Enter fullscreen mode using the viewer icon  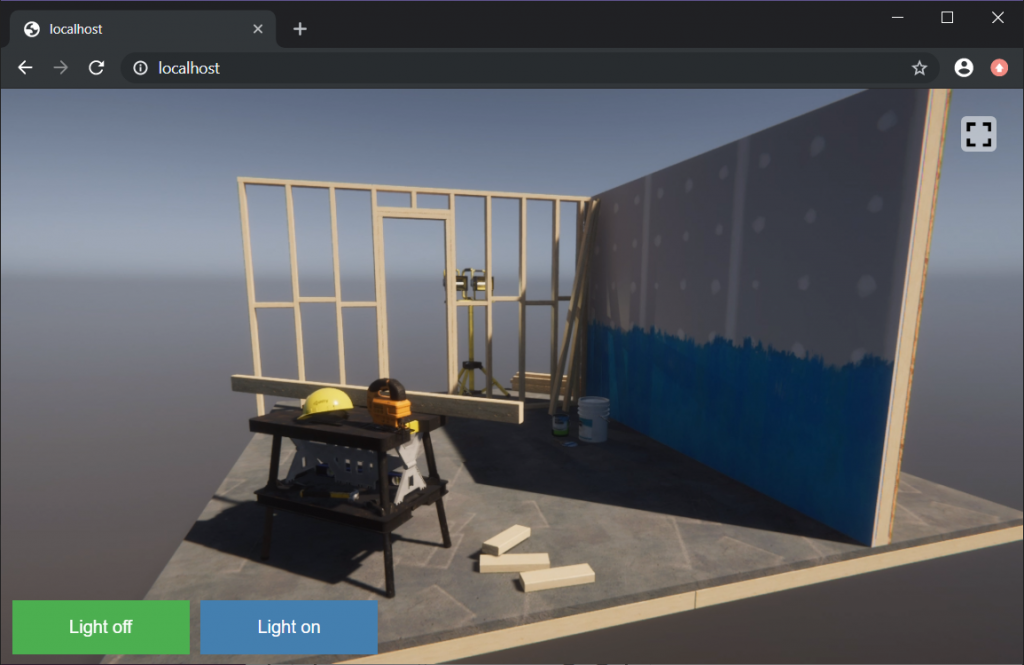coord(978,134)
